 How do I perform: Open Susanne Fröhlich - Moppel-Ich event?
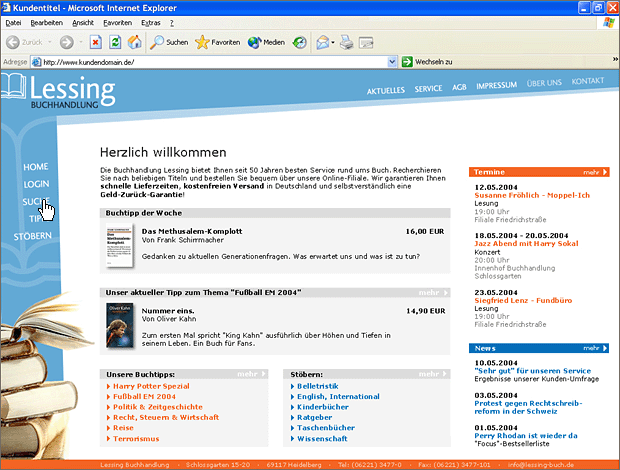[532, 195]
